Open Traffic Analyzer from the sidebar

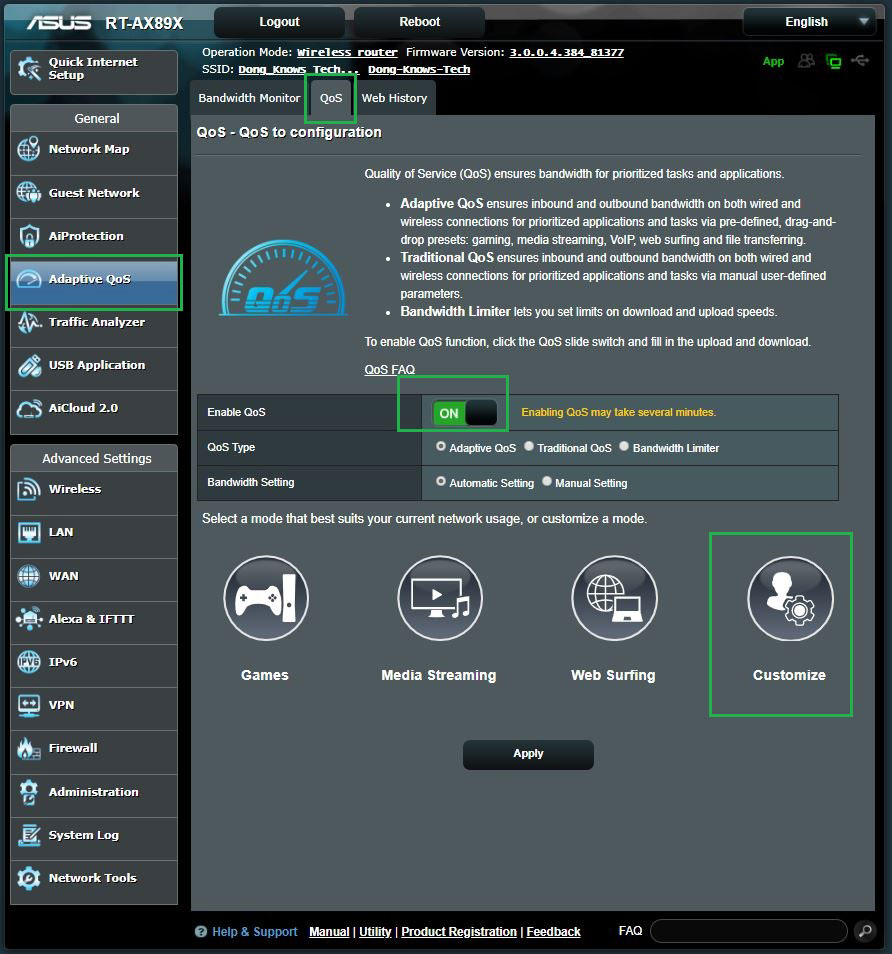coord(94,323)
